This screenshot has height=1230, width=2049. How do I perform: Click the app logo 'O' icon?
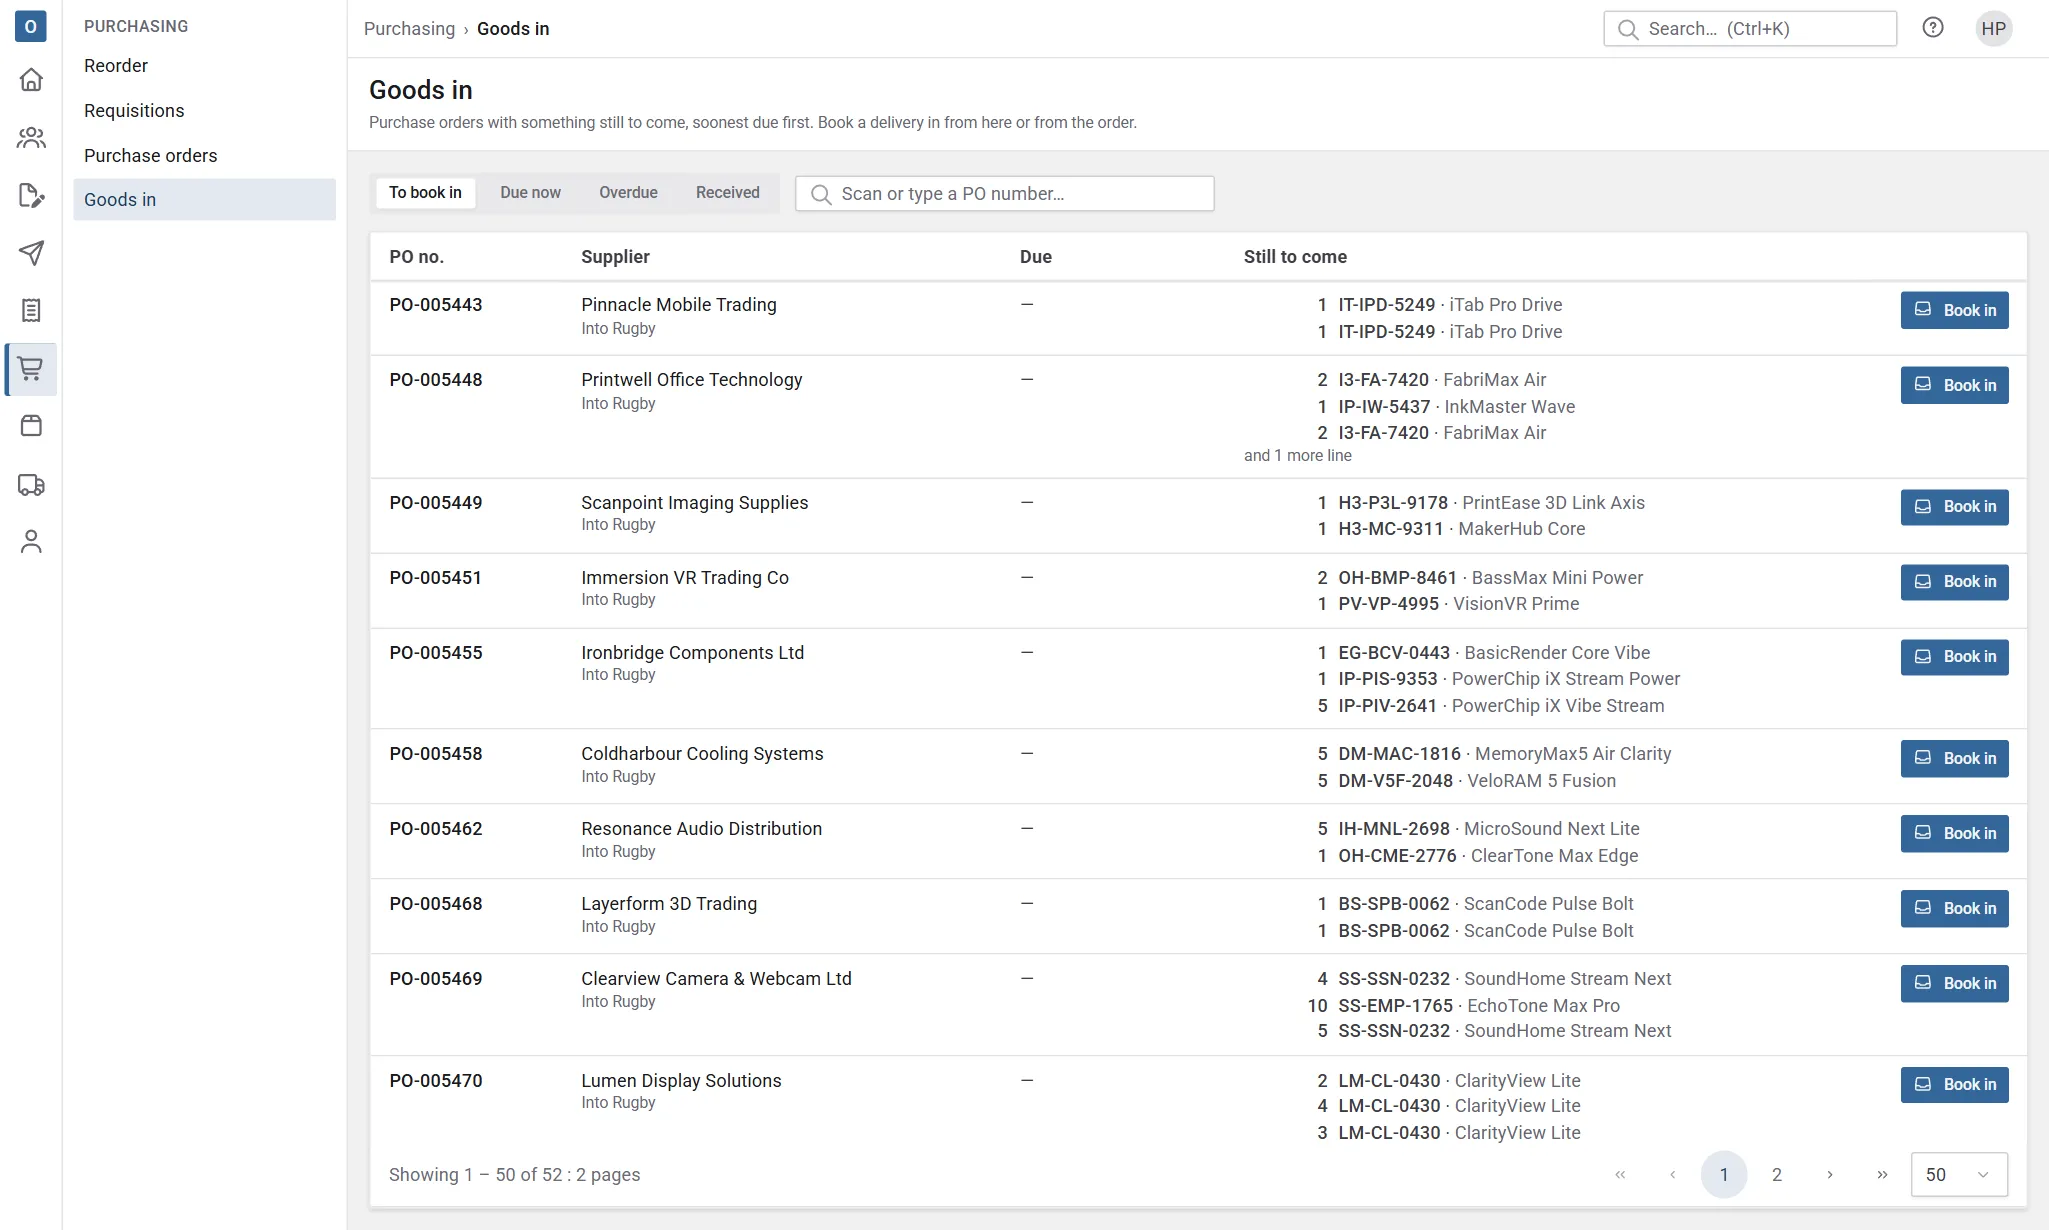tap(31, 27)
